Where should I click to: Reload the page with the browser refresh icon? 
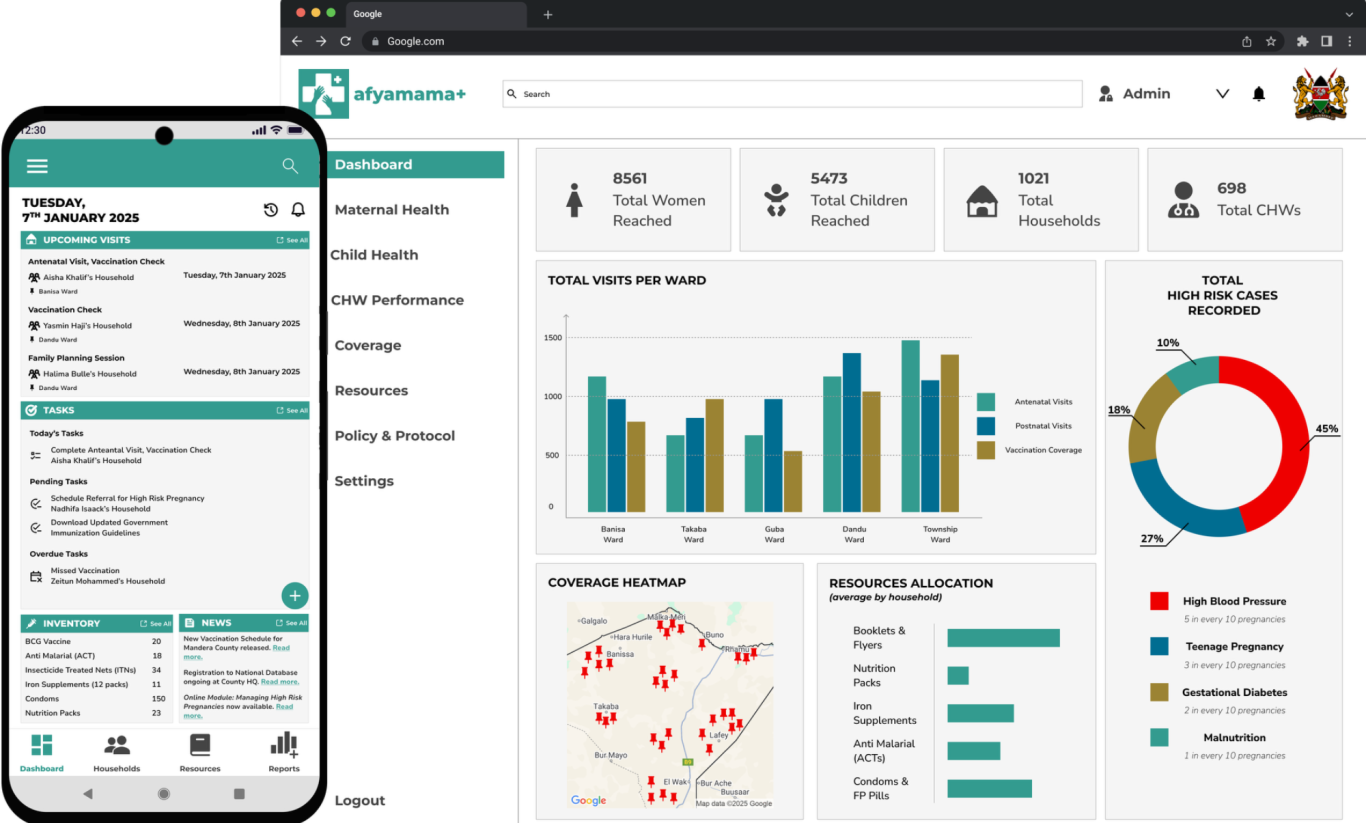346,41
